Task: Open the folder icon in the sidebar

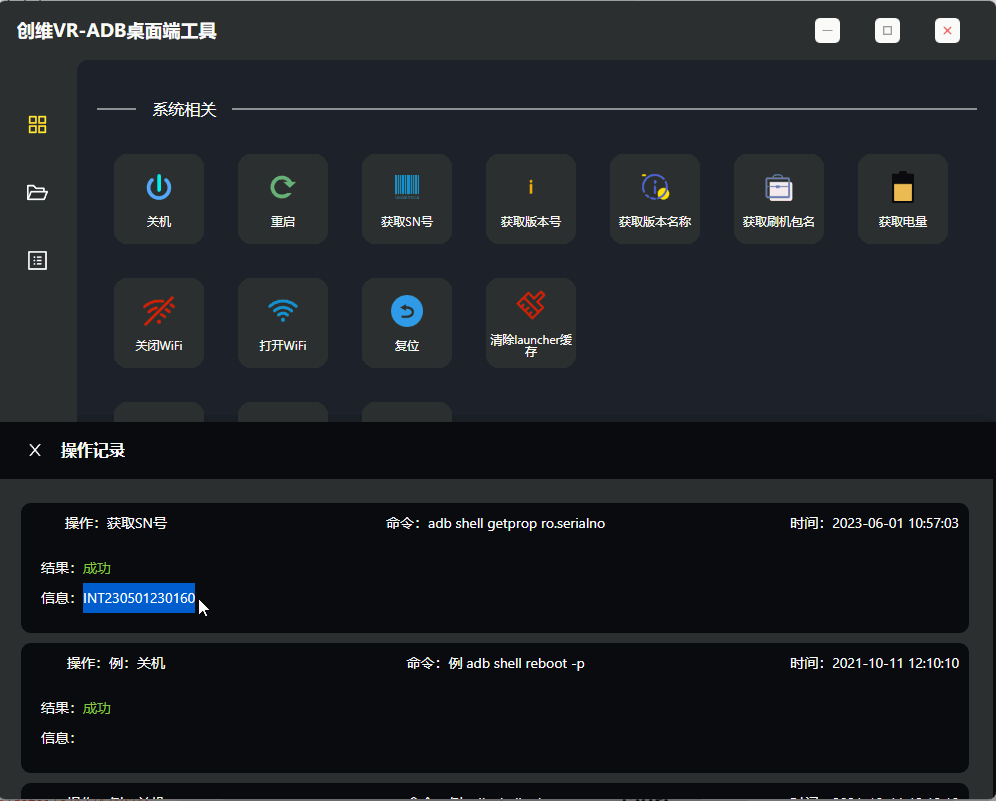Action: point(37,192)
